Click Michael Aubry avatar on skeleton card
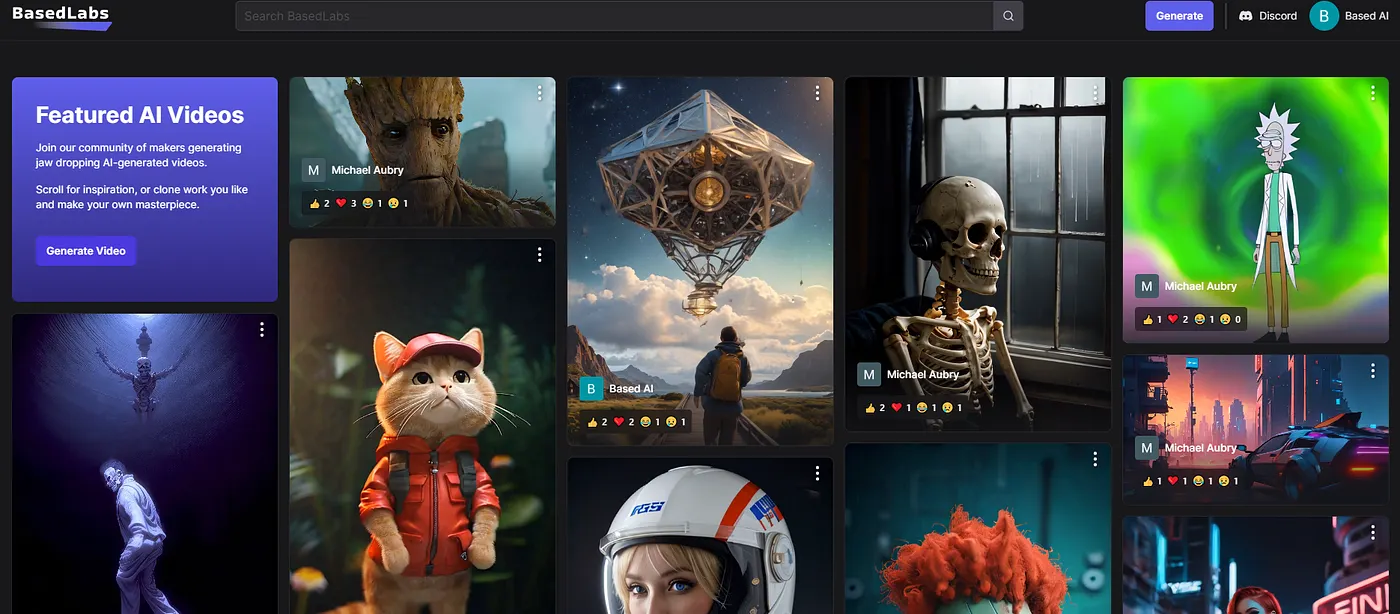 pyautogui.click(x=869, y=375)
